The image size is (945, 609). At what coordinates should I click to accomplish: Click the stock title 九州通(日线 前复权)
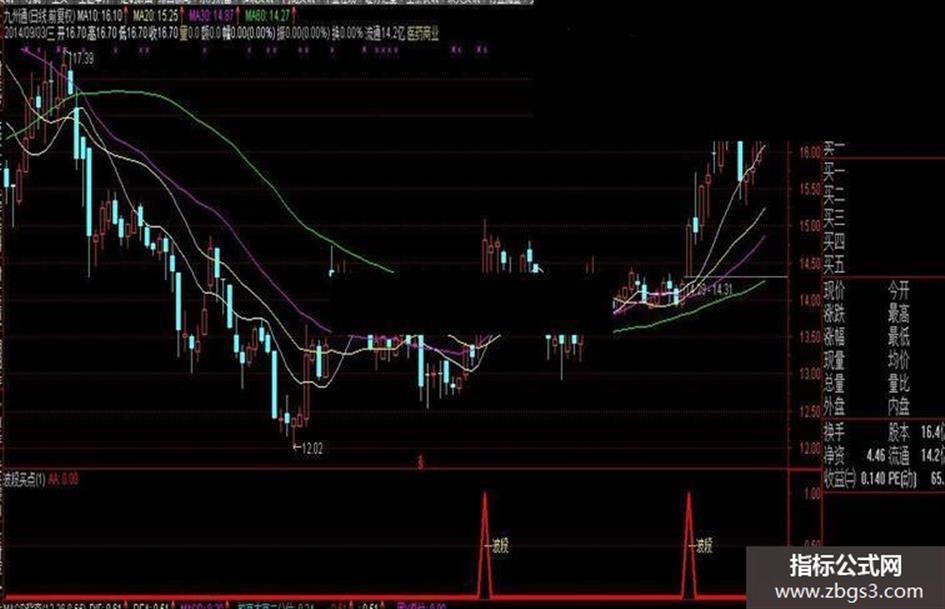pyautogui.click(x=39, y=15)
